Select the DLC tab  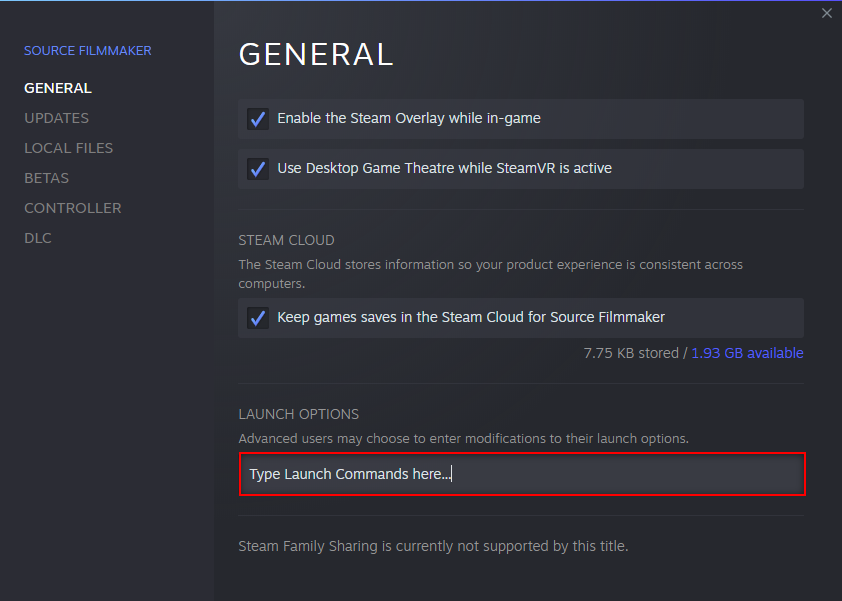pyautogui.click(x=38, y=238)
